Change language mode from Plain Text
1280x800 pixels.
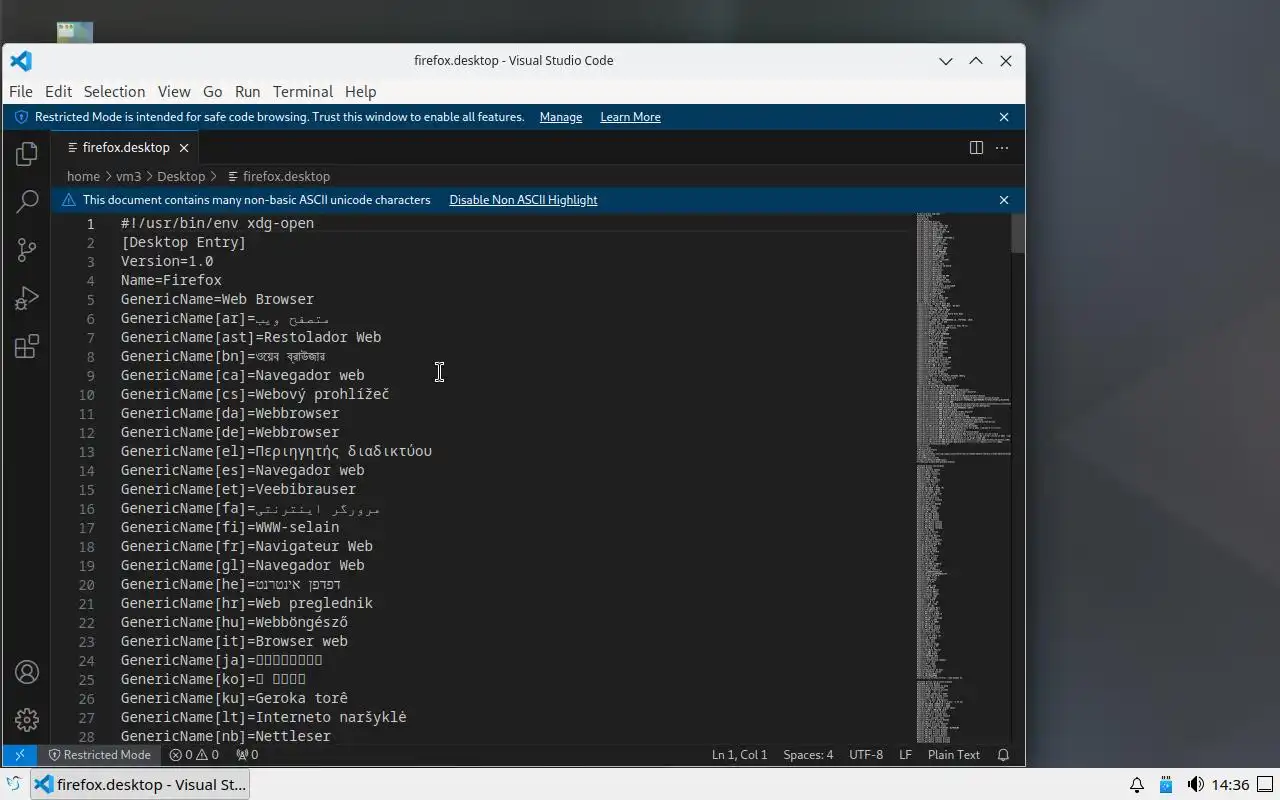(x=954, y=755)
